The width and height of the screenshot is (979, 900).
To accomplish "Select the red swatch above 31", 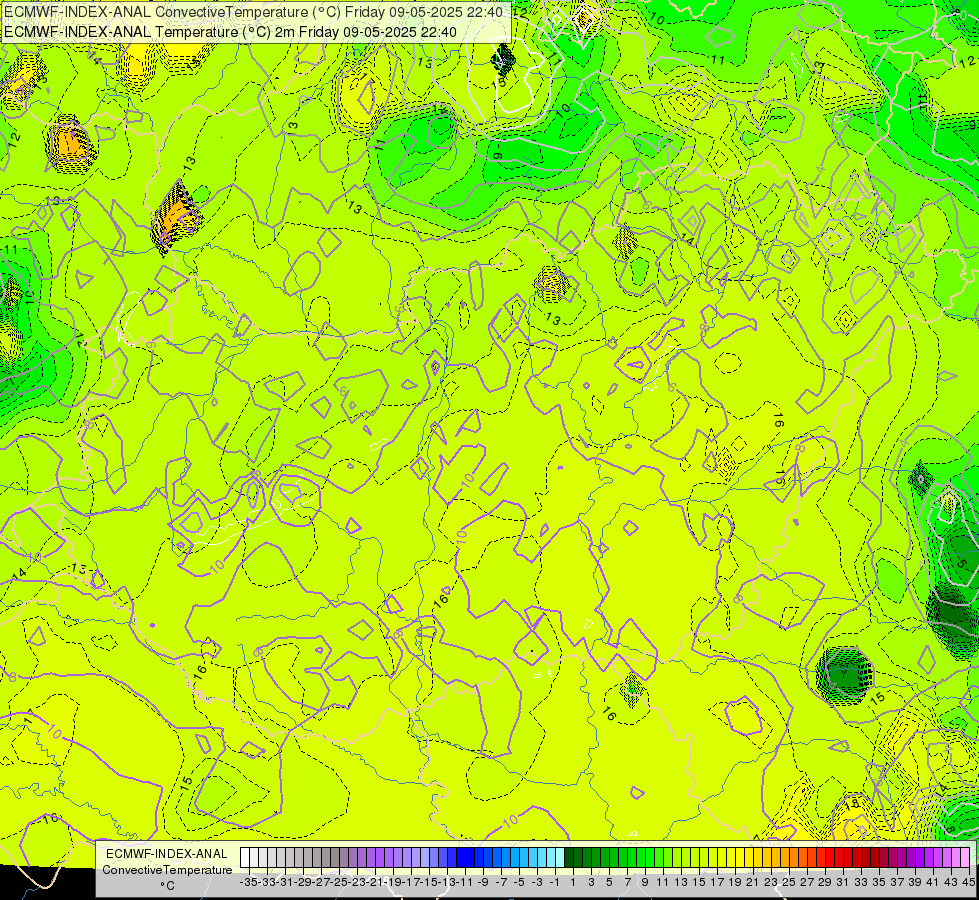I will tap(839, 857).
